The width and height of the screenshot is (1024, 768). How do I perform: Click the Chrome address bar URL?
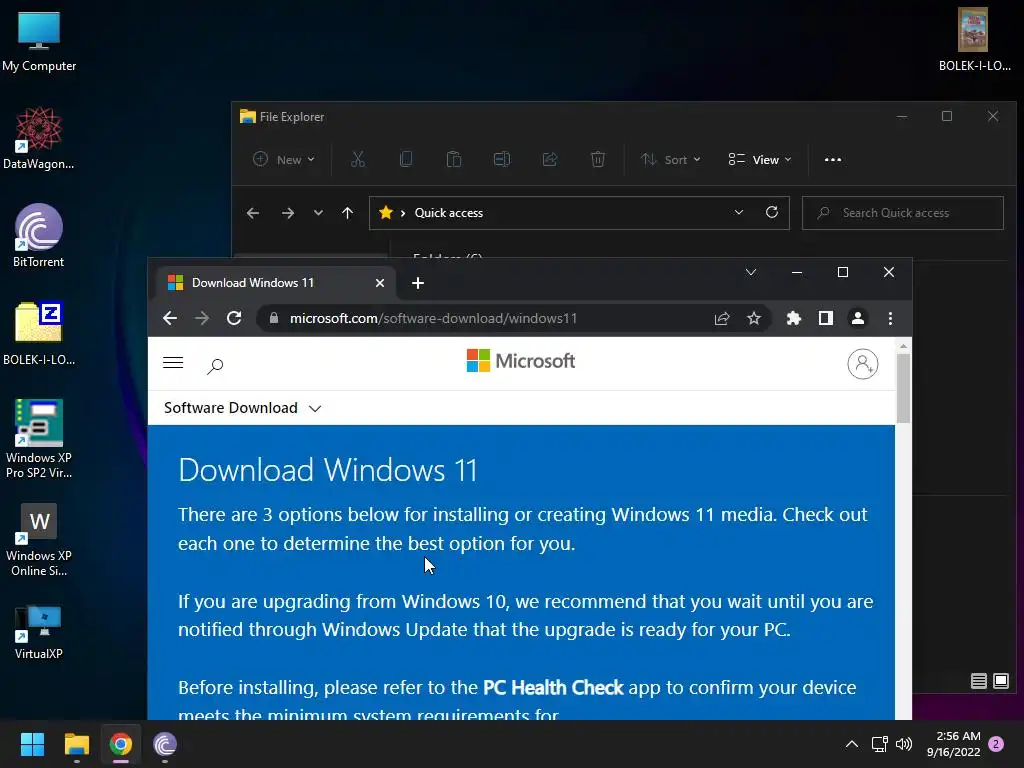(x=433, y=318)
